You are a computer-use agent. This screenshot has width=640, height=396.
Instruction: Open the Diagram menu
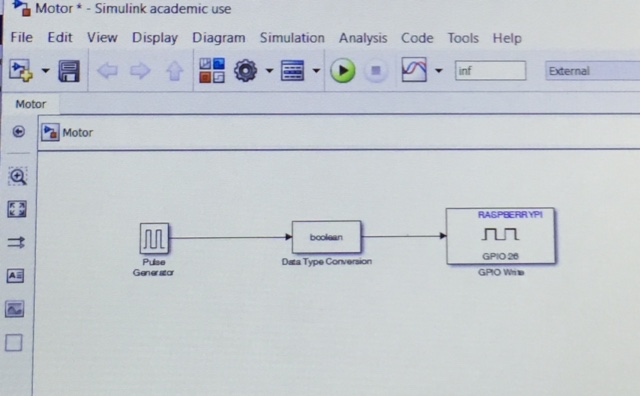(x=219, y=38)
